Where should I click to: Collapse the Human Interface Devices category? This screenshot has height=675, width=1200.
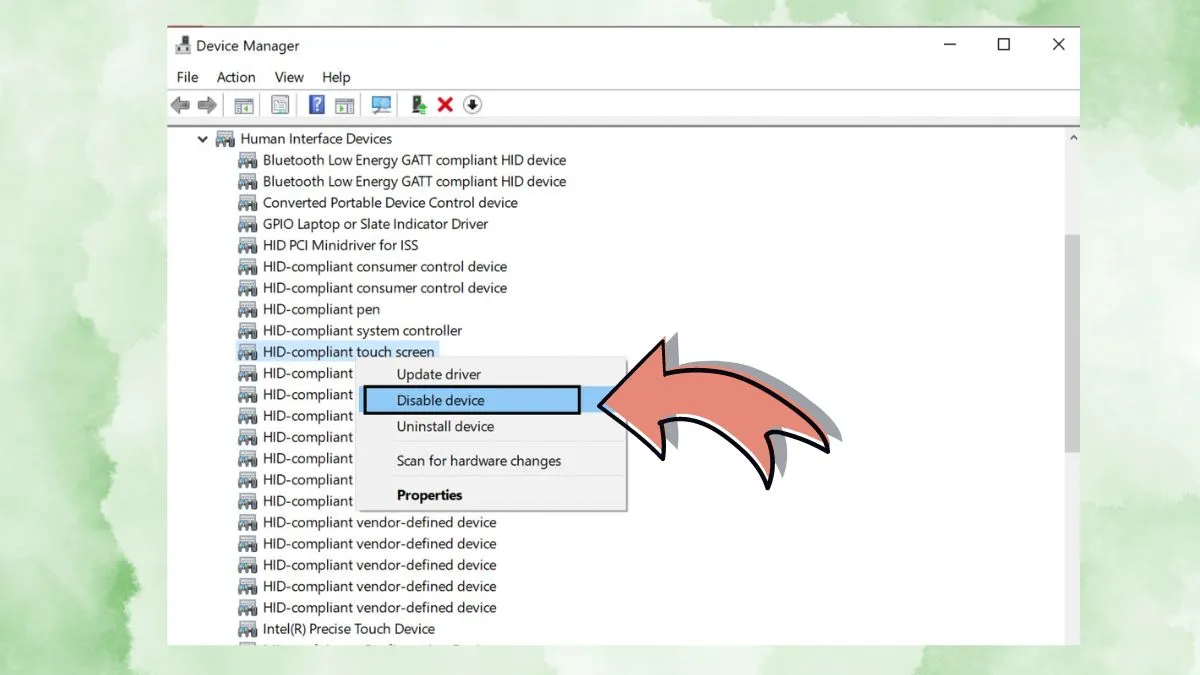pos(203,139)
